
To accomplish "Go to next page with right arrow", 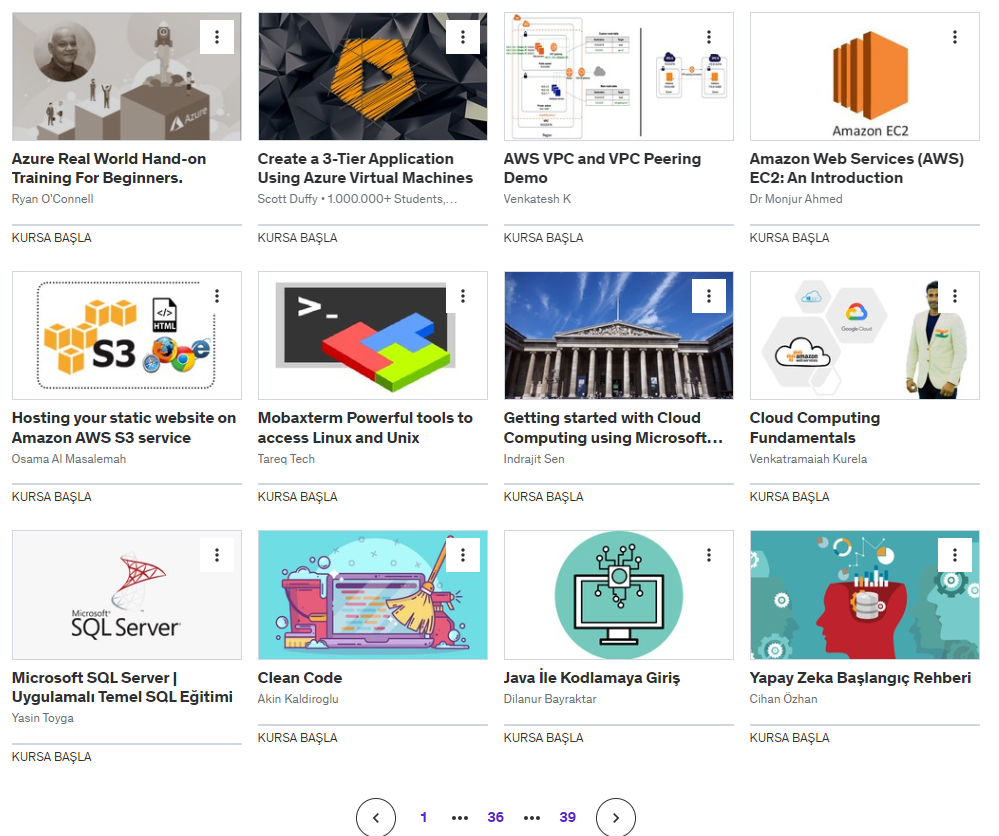I will (x=615, y=818).
